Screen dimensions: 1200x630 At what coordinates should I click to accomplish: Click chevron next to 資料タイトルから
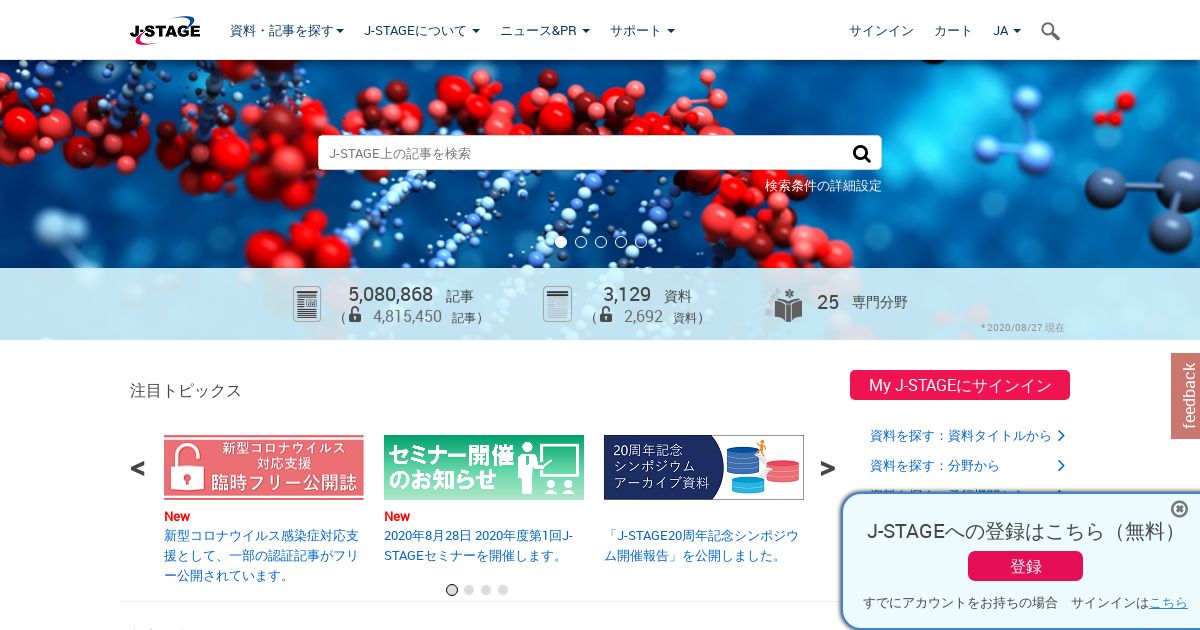pos(1061,436)
